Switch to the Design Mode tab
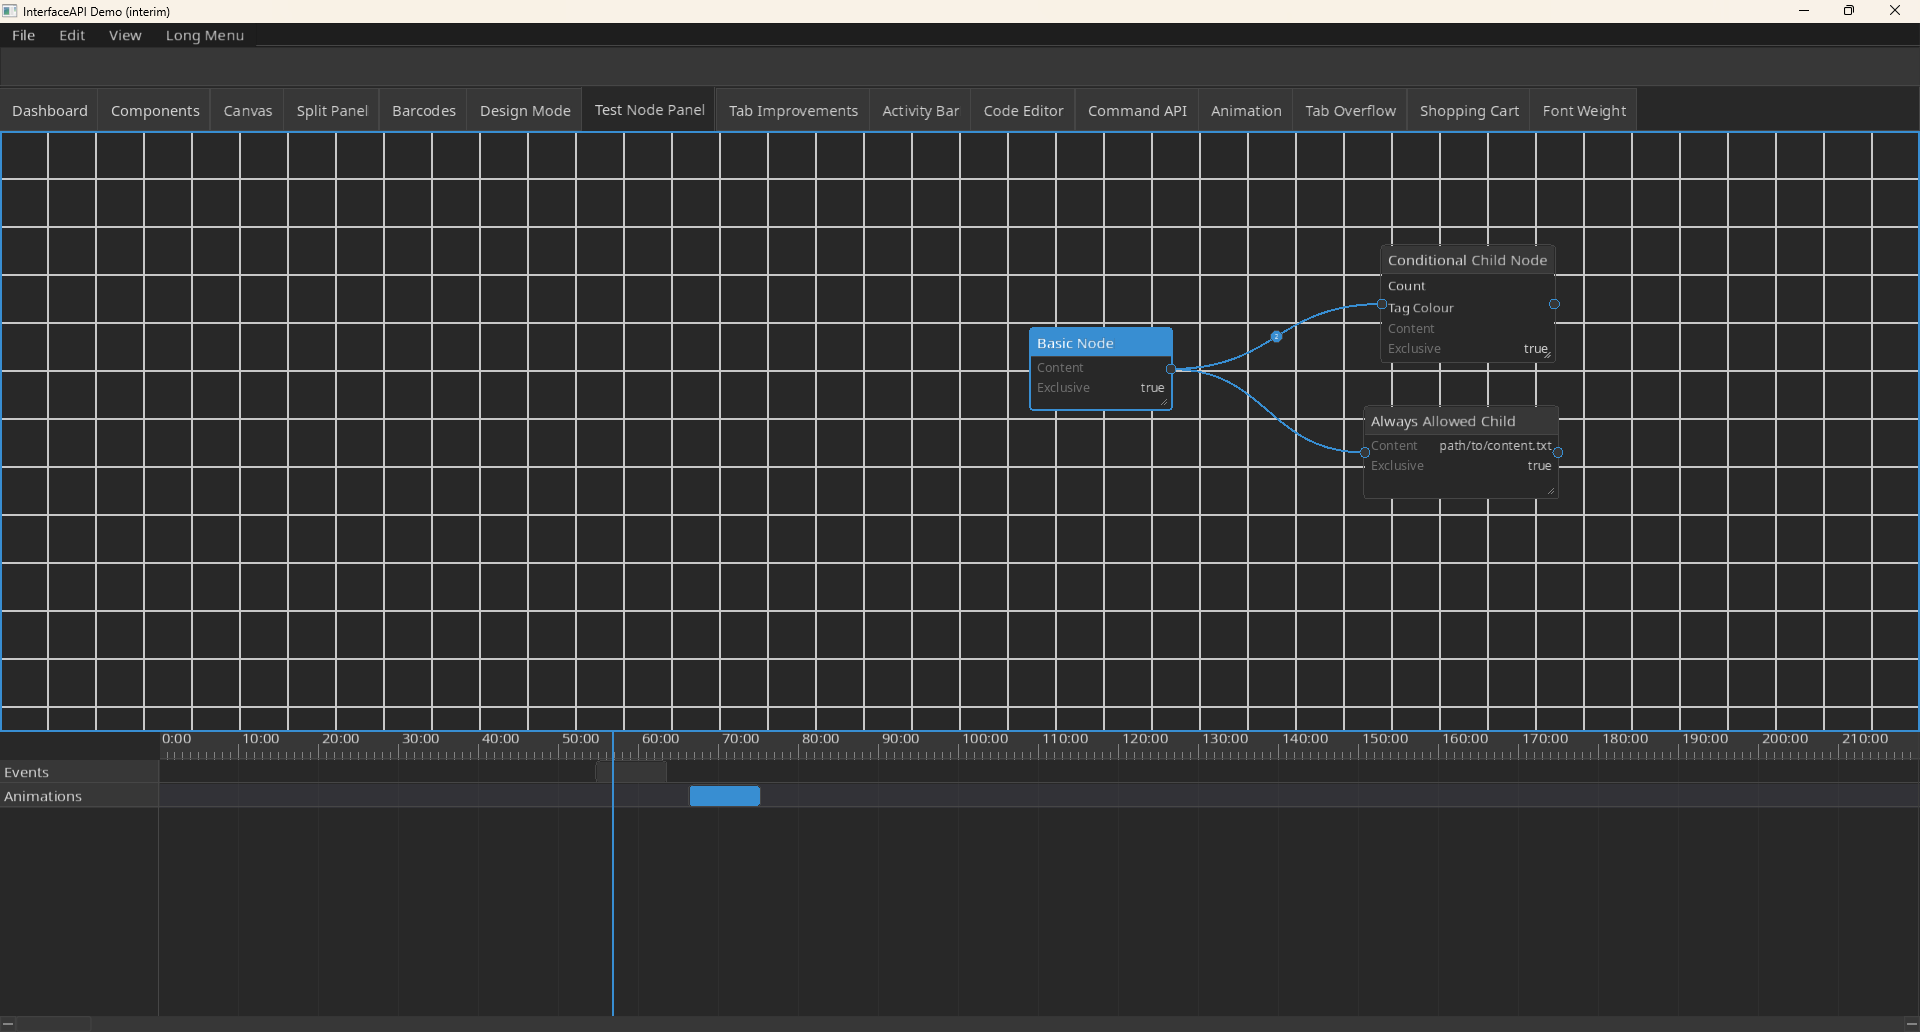This screenshot has height=1032, width=1920. point(525,111)
